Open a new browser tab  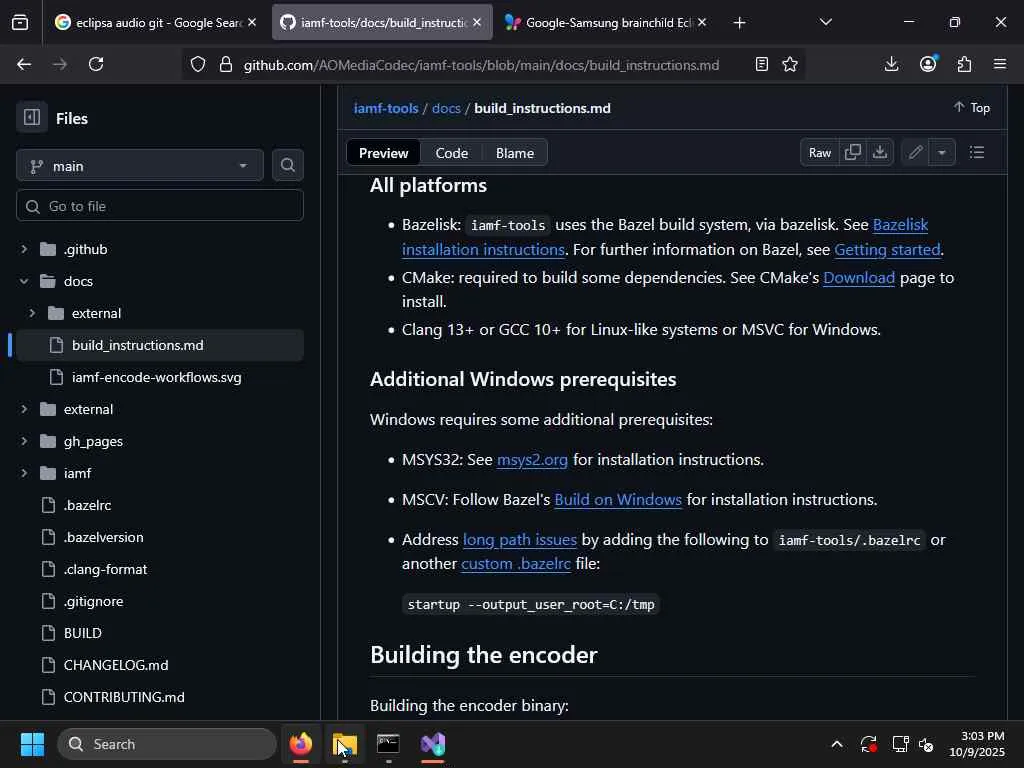(739, 23)
